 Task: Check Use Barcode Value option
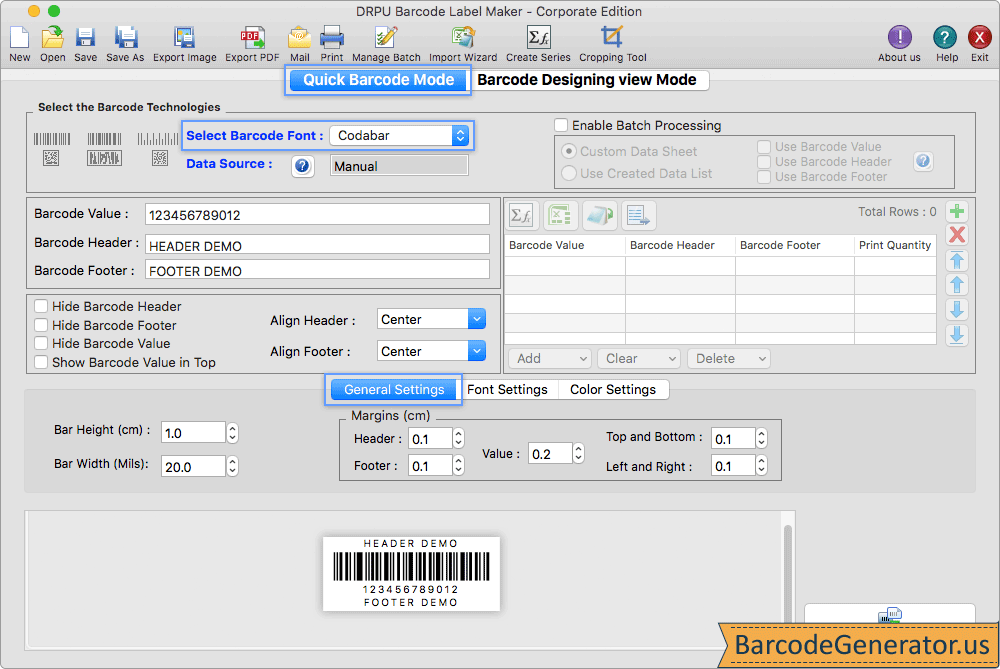coord(763,147)
